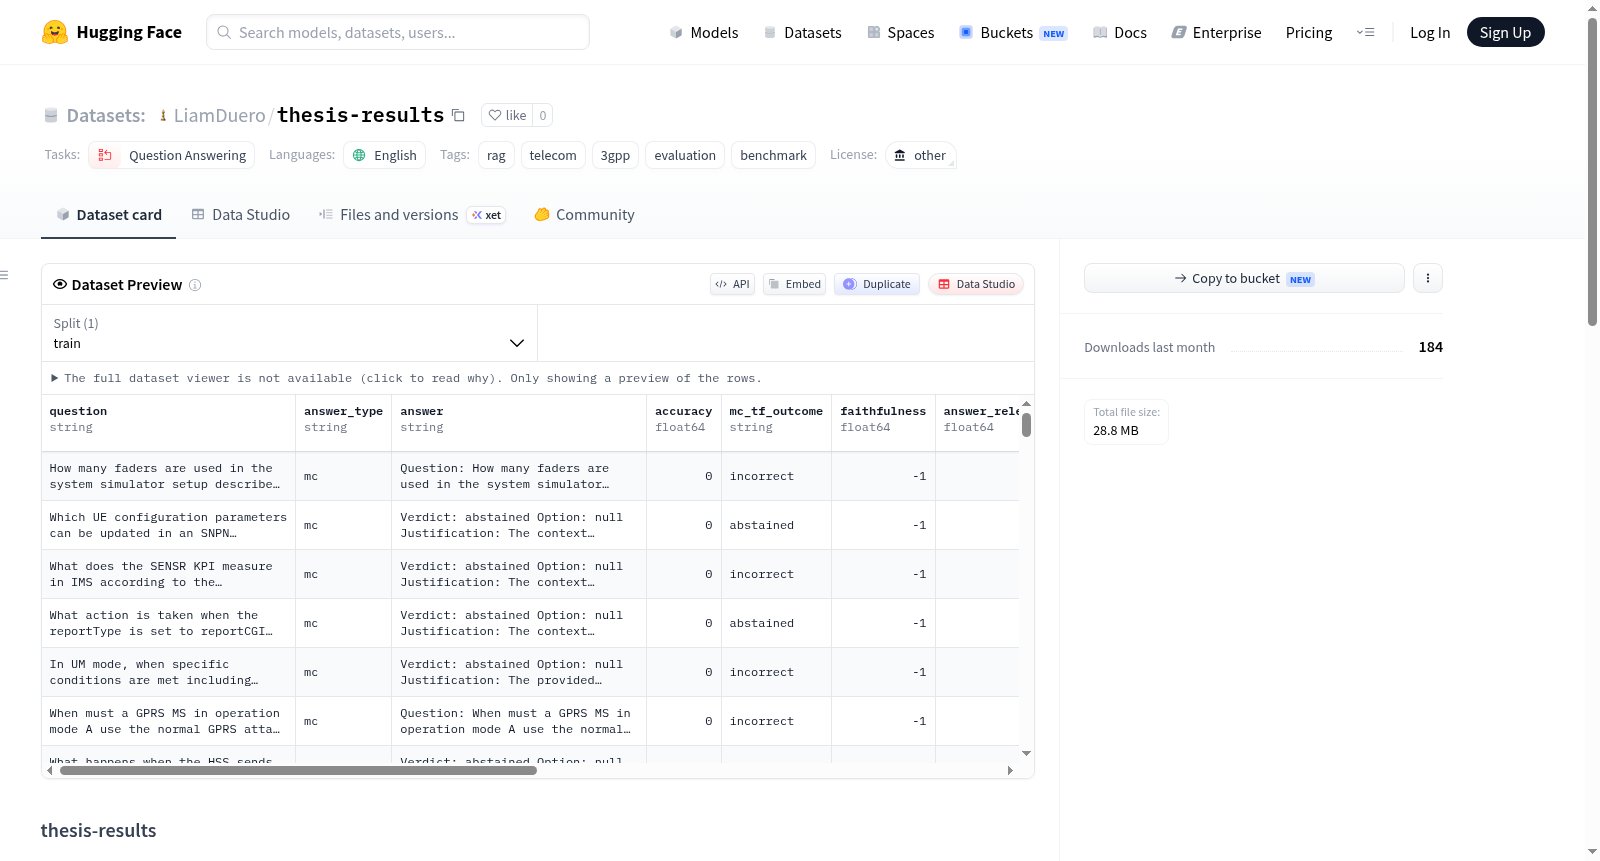The width and height of the screenshot is (1600, 861).
Task: Open Spaces in the top navigation
Action: click(x=901, y=32)
